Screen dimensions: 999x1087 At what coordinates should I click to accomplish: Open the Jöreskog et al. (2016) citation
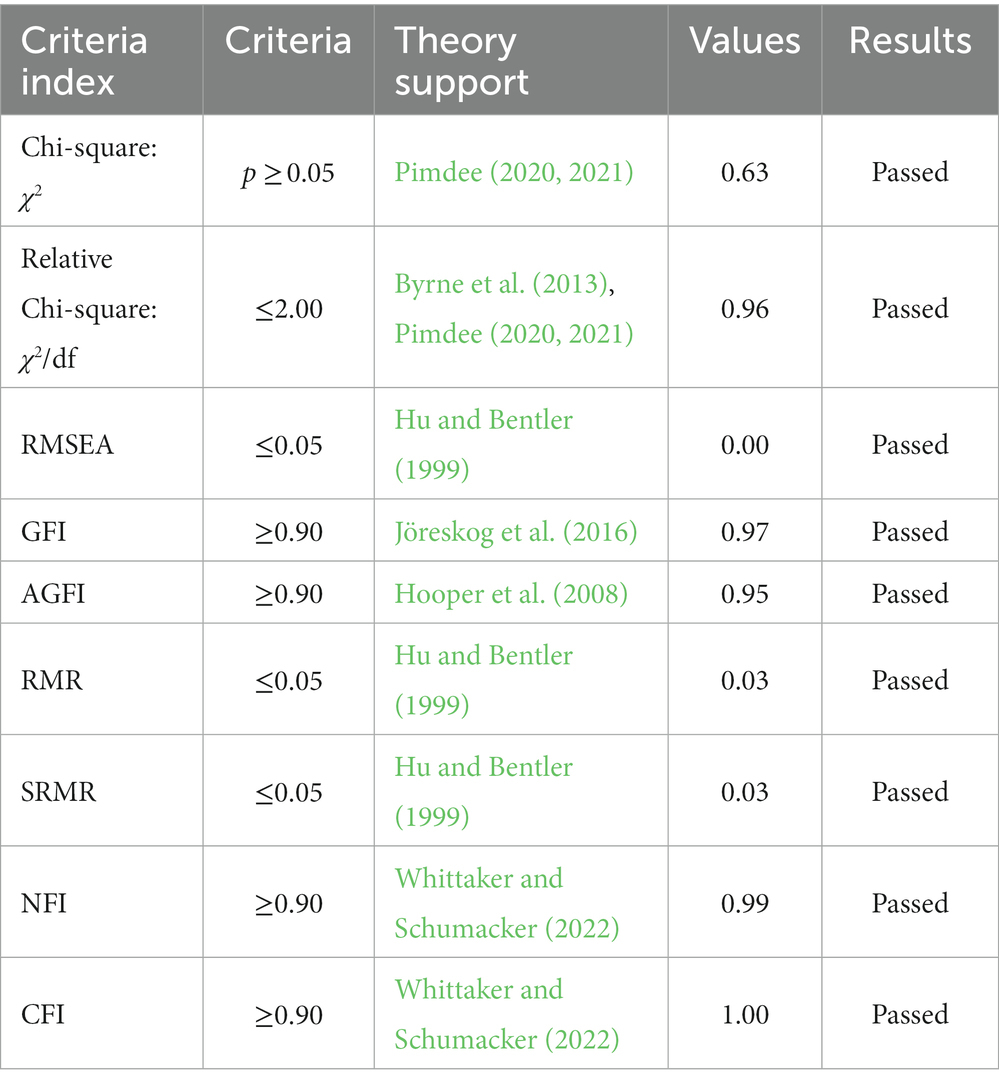[516, 532]
